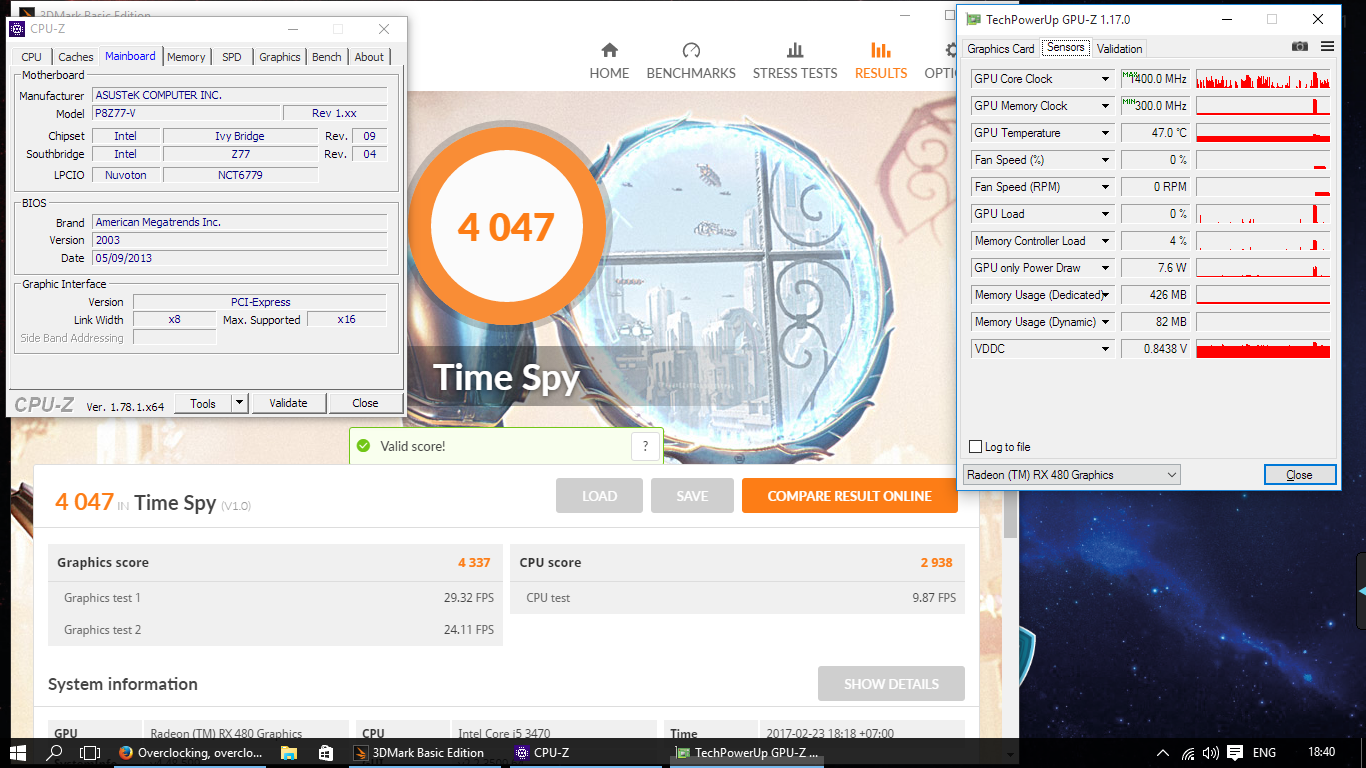Open the GPU only Power Draw dropdown
Screen dimensions: 1366x768
point(1105,268)
